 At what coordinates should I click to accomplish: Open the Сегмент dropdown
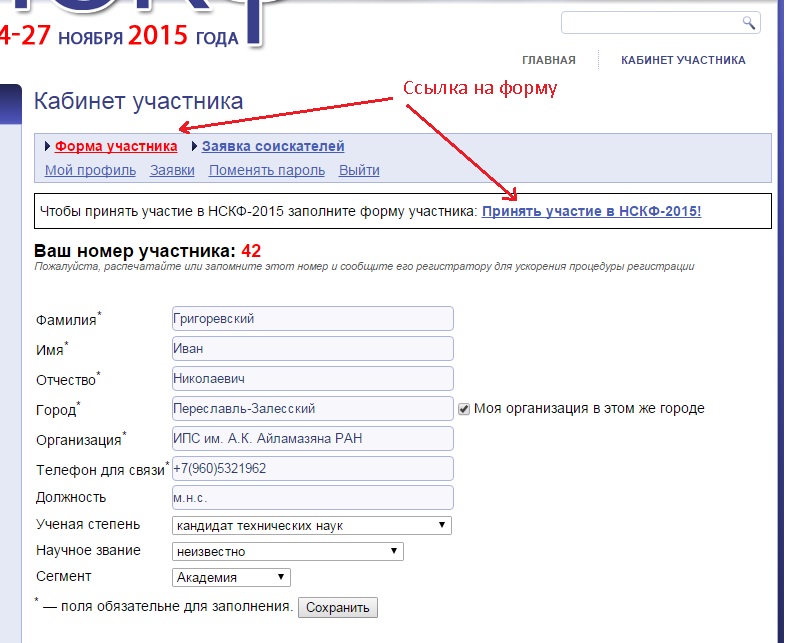(231, 577)
